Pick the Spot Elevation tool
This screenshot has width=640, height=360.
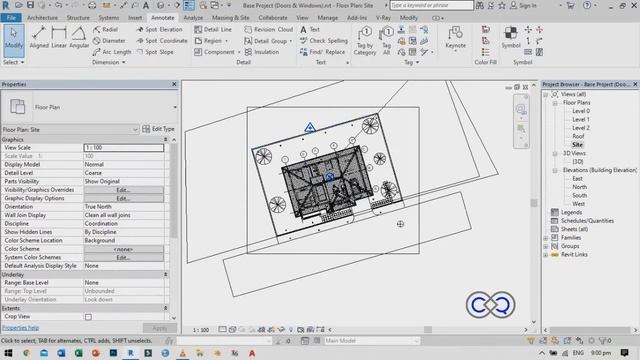[159, 29]
